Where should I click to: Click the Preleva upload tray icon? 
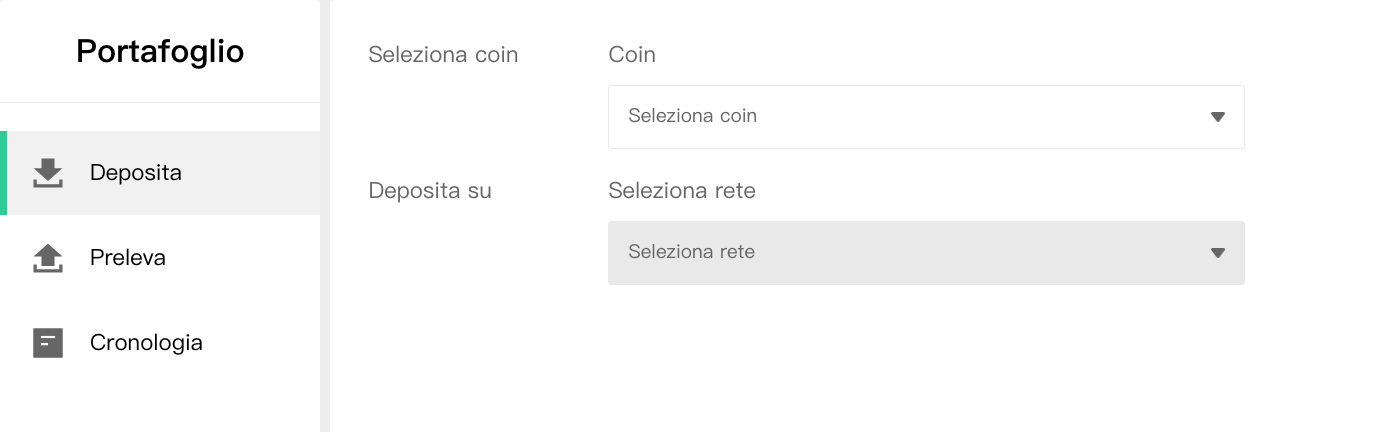tap(48, 258)
